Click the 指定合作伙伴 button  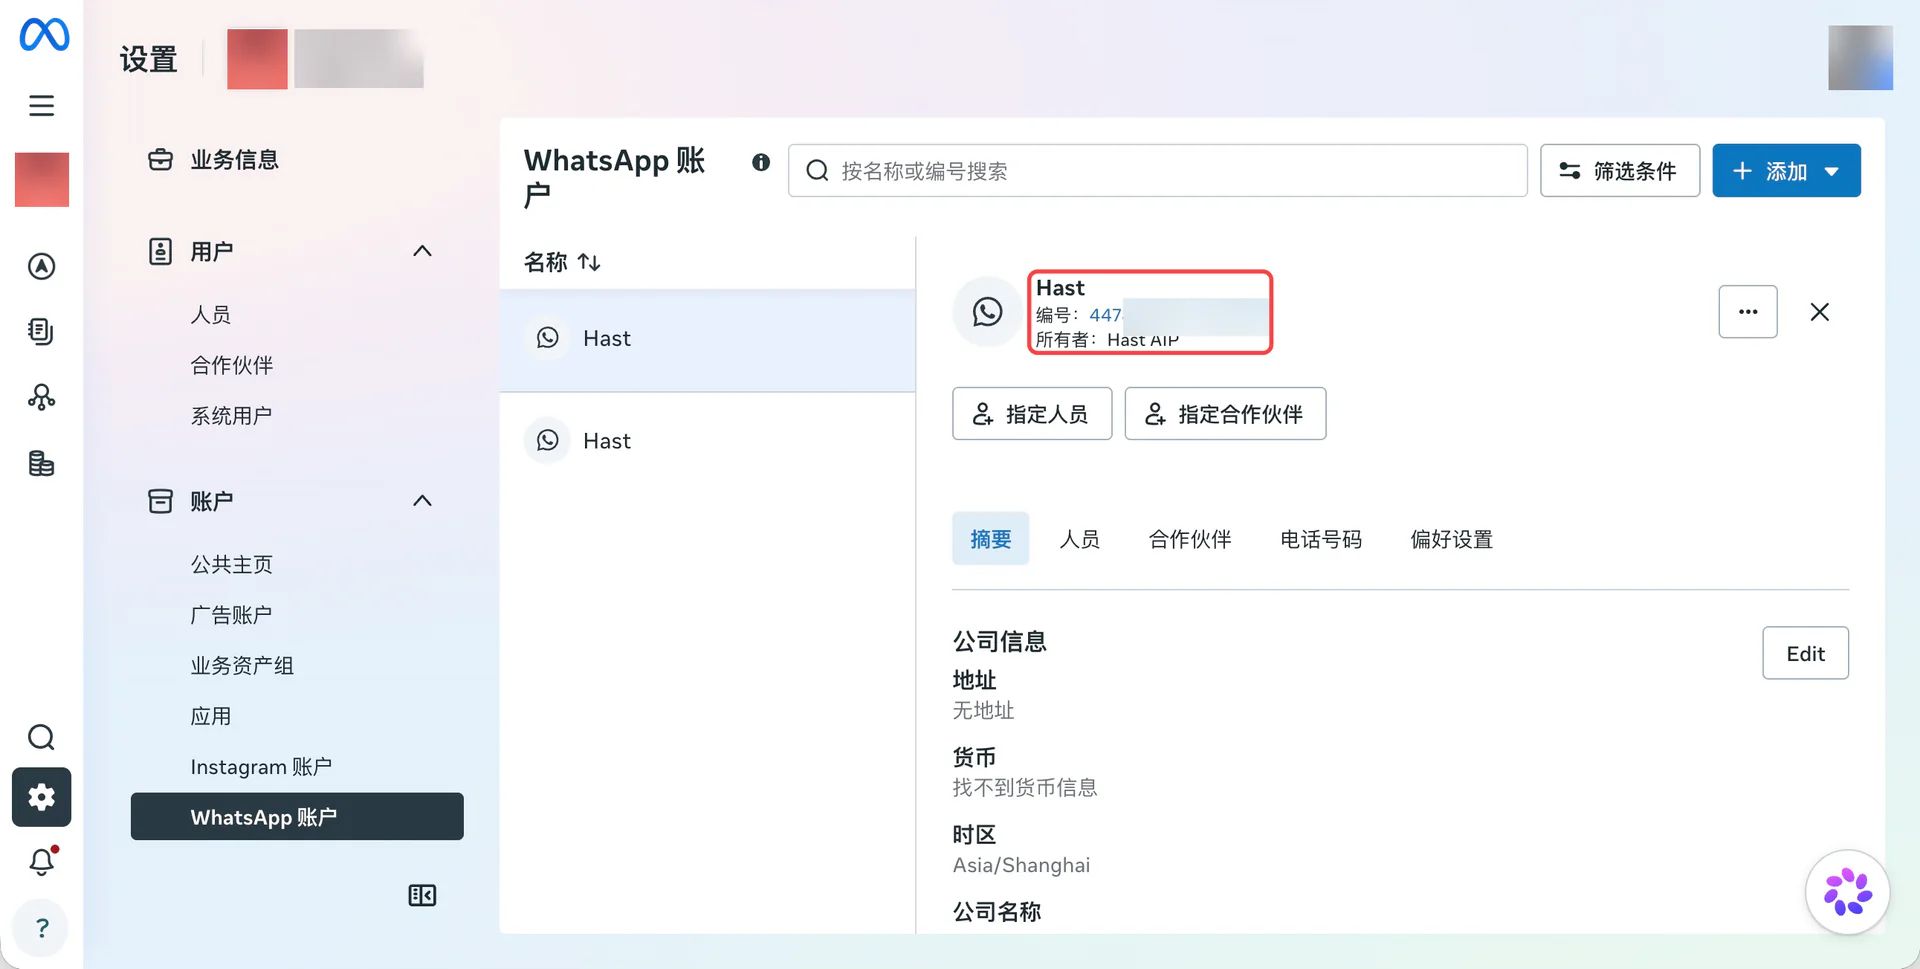(x=1225, y=414)
